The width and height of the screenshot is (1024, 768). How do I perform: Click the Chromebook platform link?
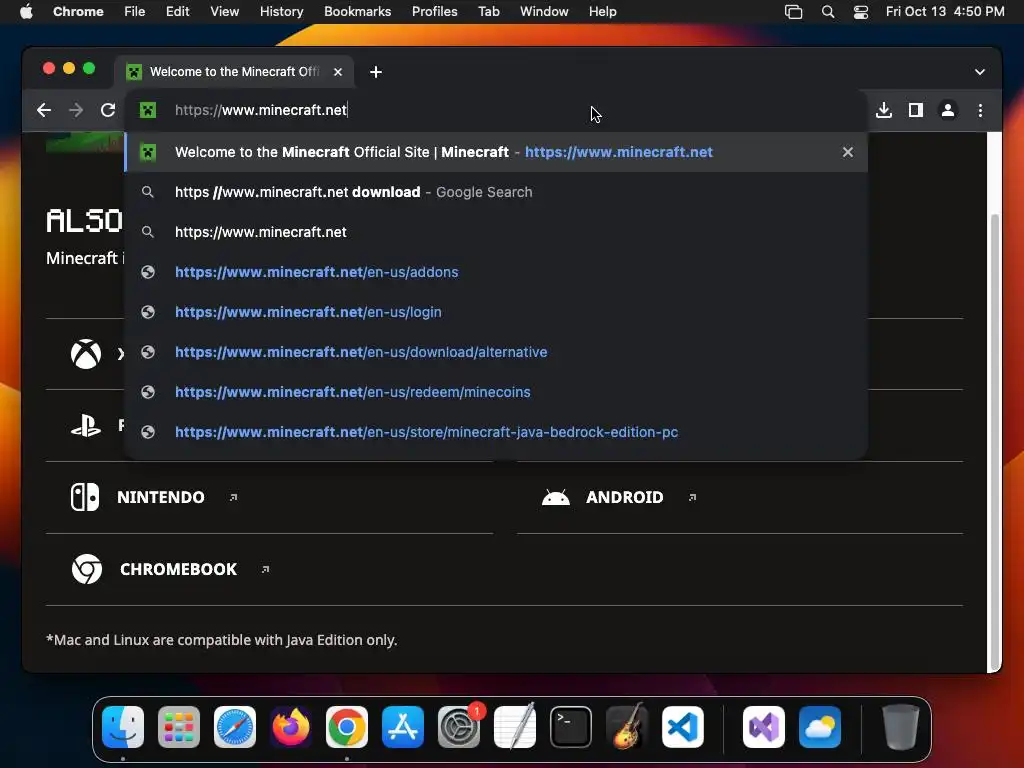click(x=178, y=569)
